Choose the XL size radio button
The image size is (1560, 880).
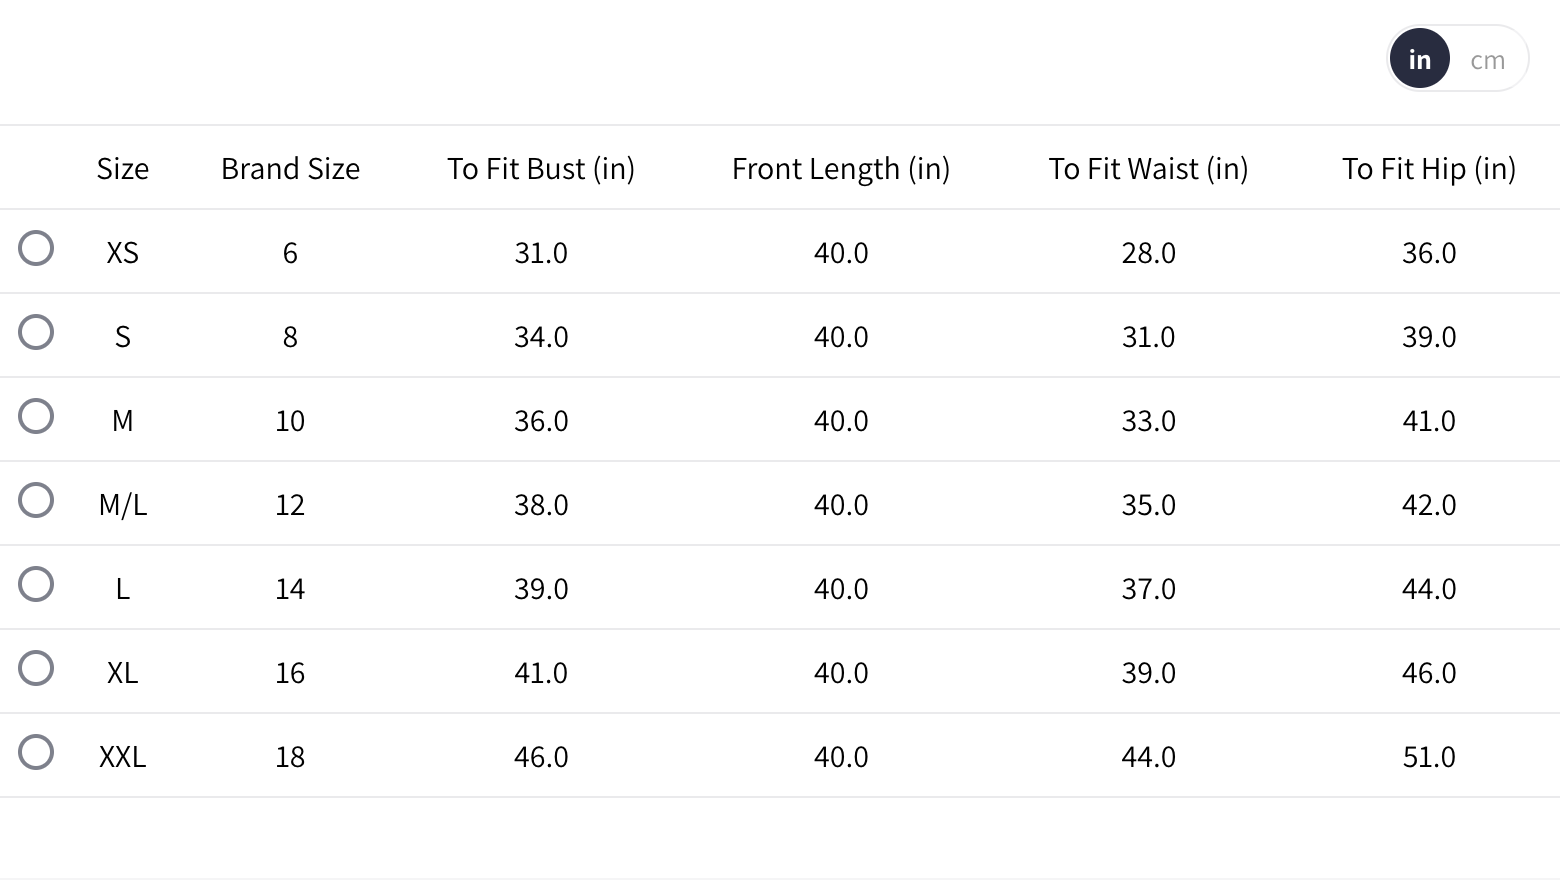[x=36, y=668]
